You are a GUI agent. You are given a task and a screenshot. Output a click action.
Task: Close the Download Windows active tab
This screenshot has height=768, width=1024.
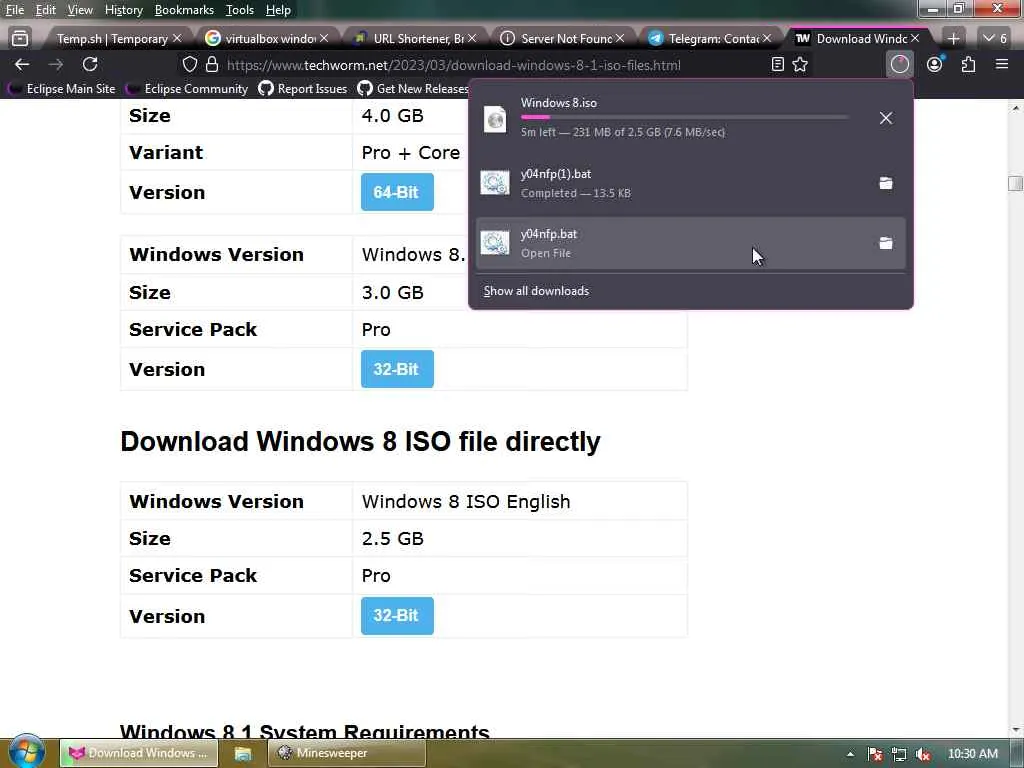coord(915,39)
